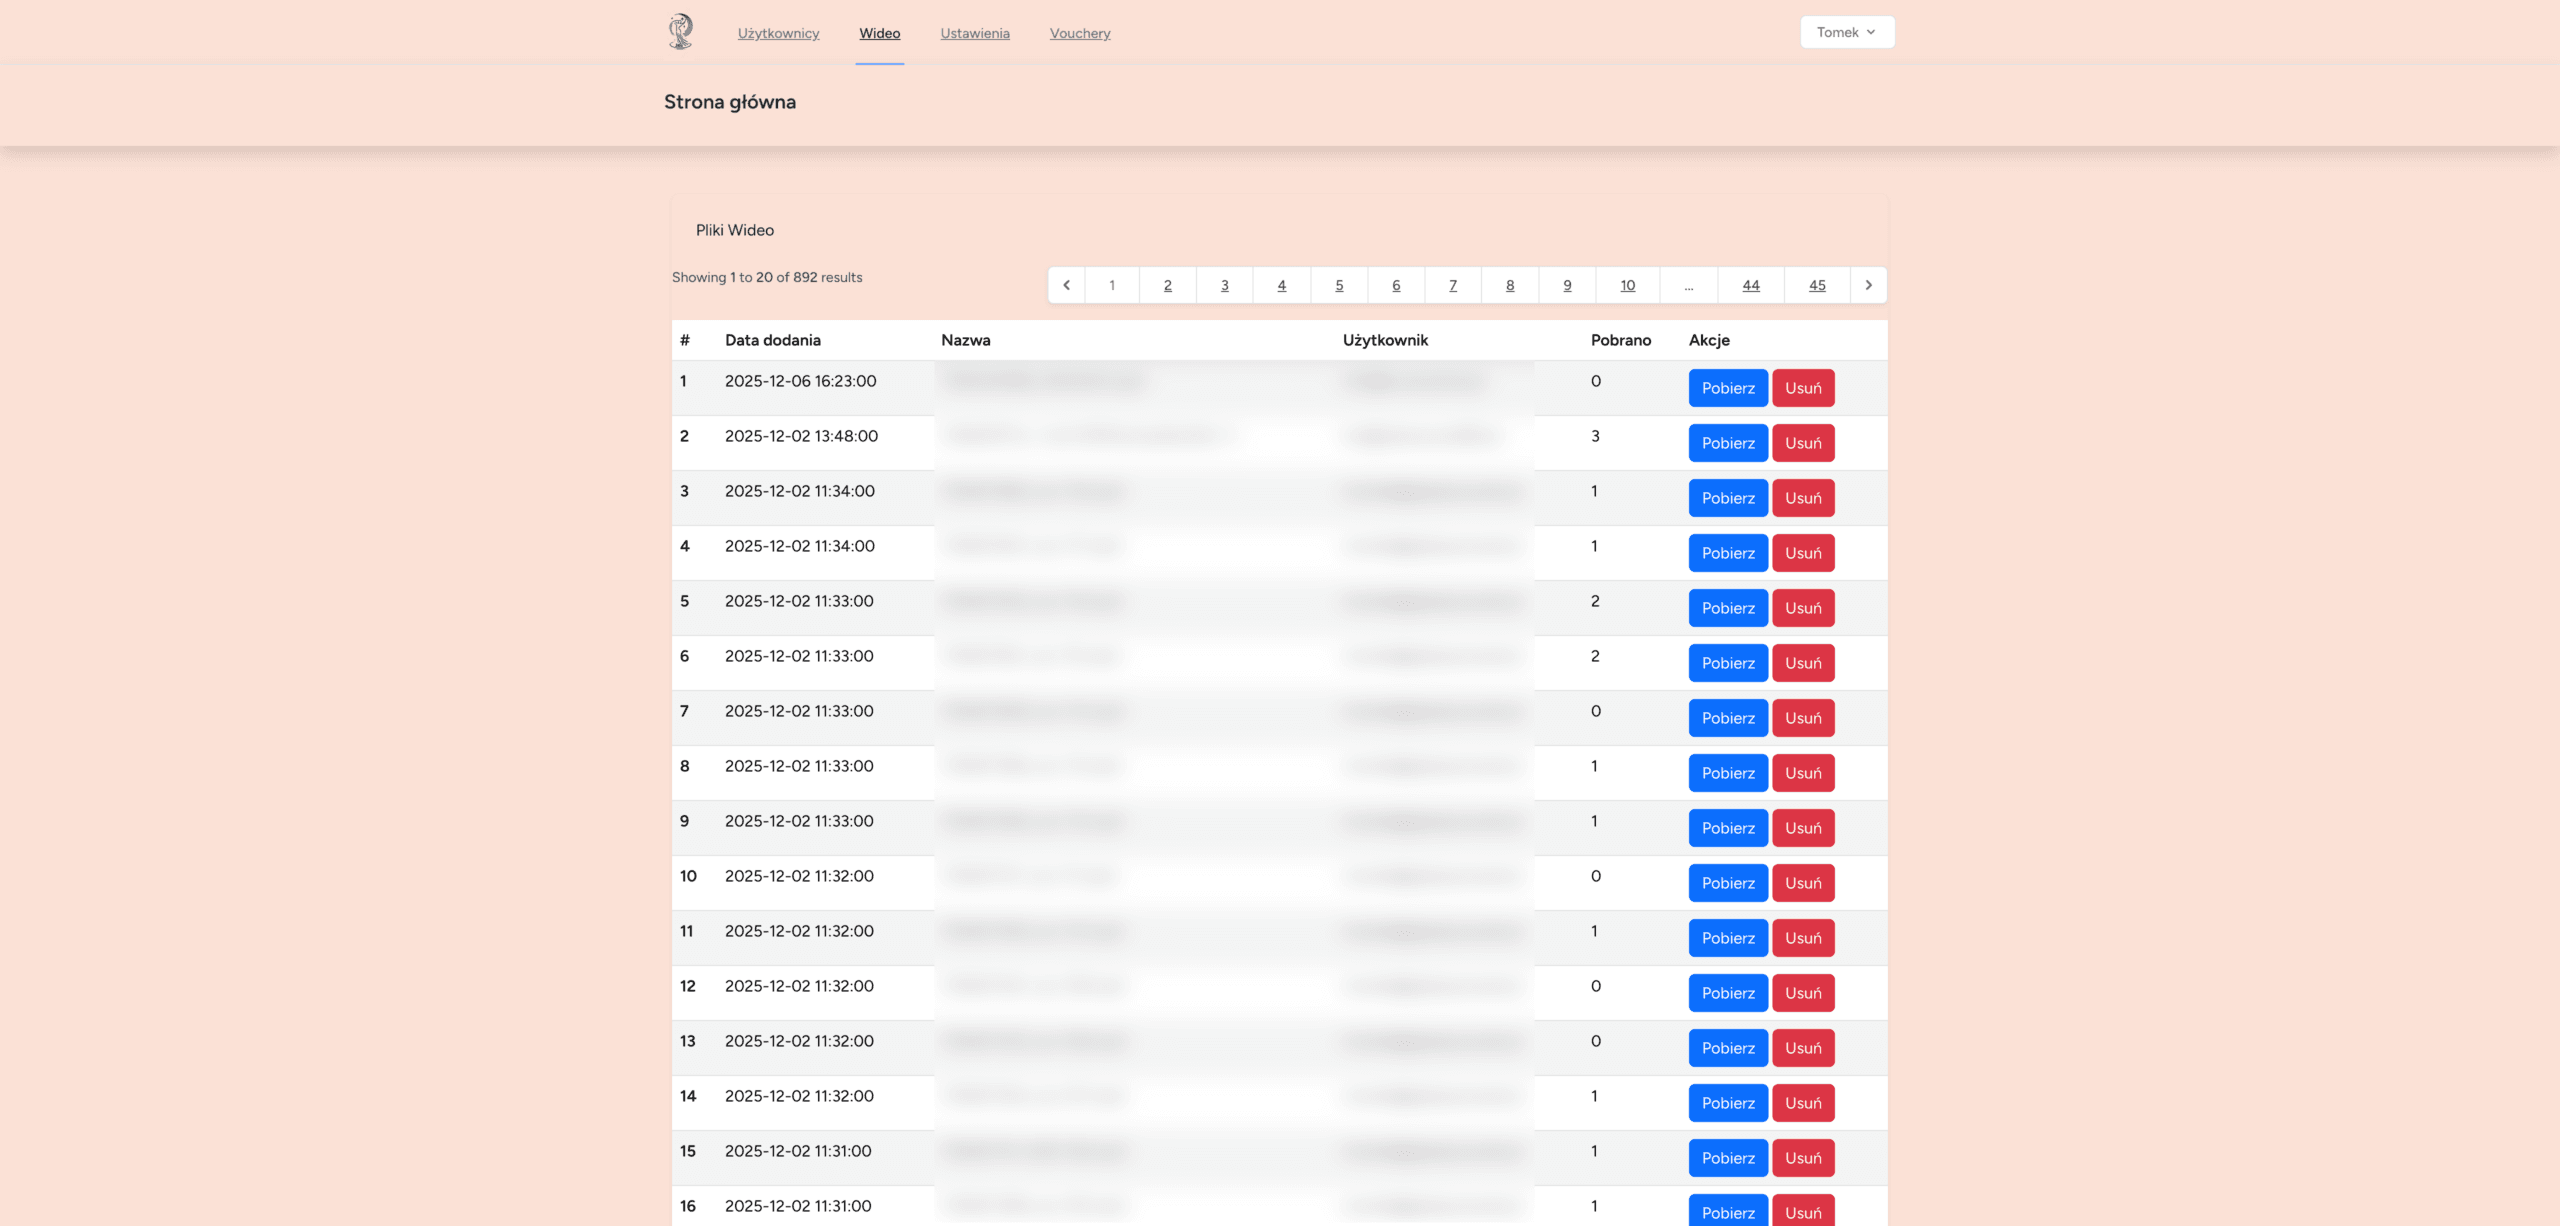Delete row 2 with Usuń button
The width and height of the screenshot is (2560, 1226).
[x=1802, y=443]
